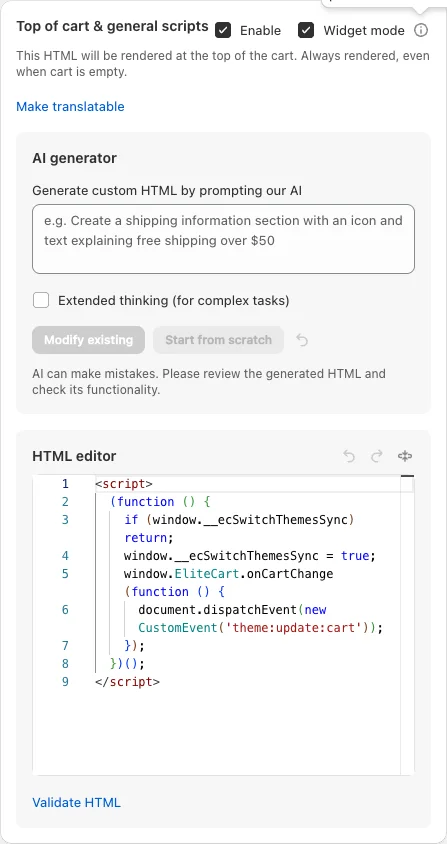Click the window.EliteCart.onCartChange code line

pyautogui.click(x=228, y=574)
